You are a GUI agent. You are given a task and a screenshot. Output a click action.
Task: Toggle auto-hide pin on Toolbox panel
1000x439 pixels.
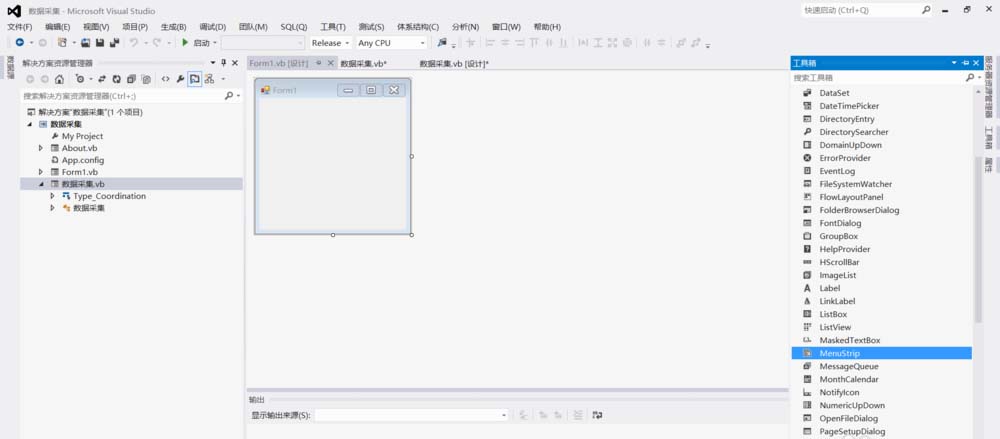click(x=966, y=63)
